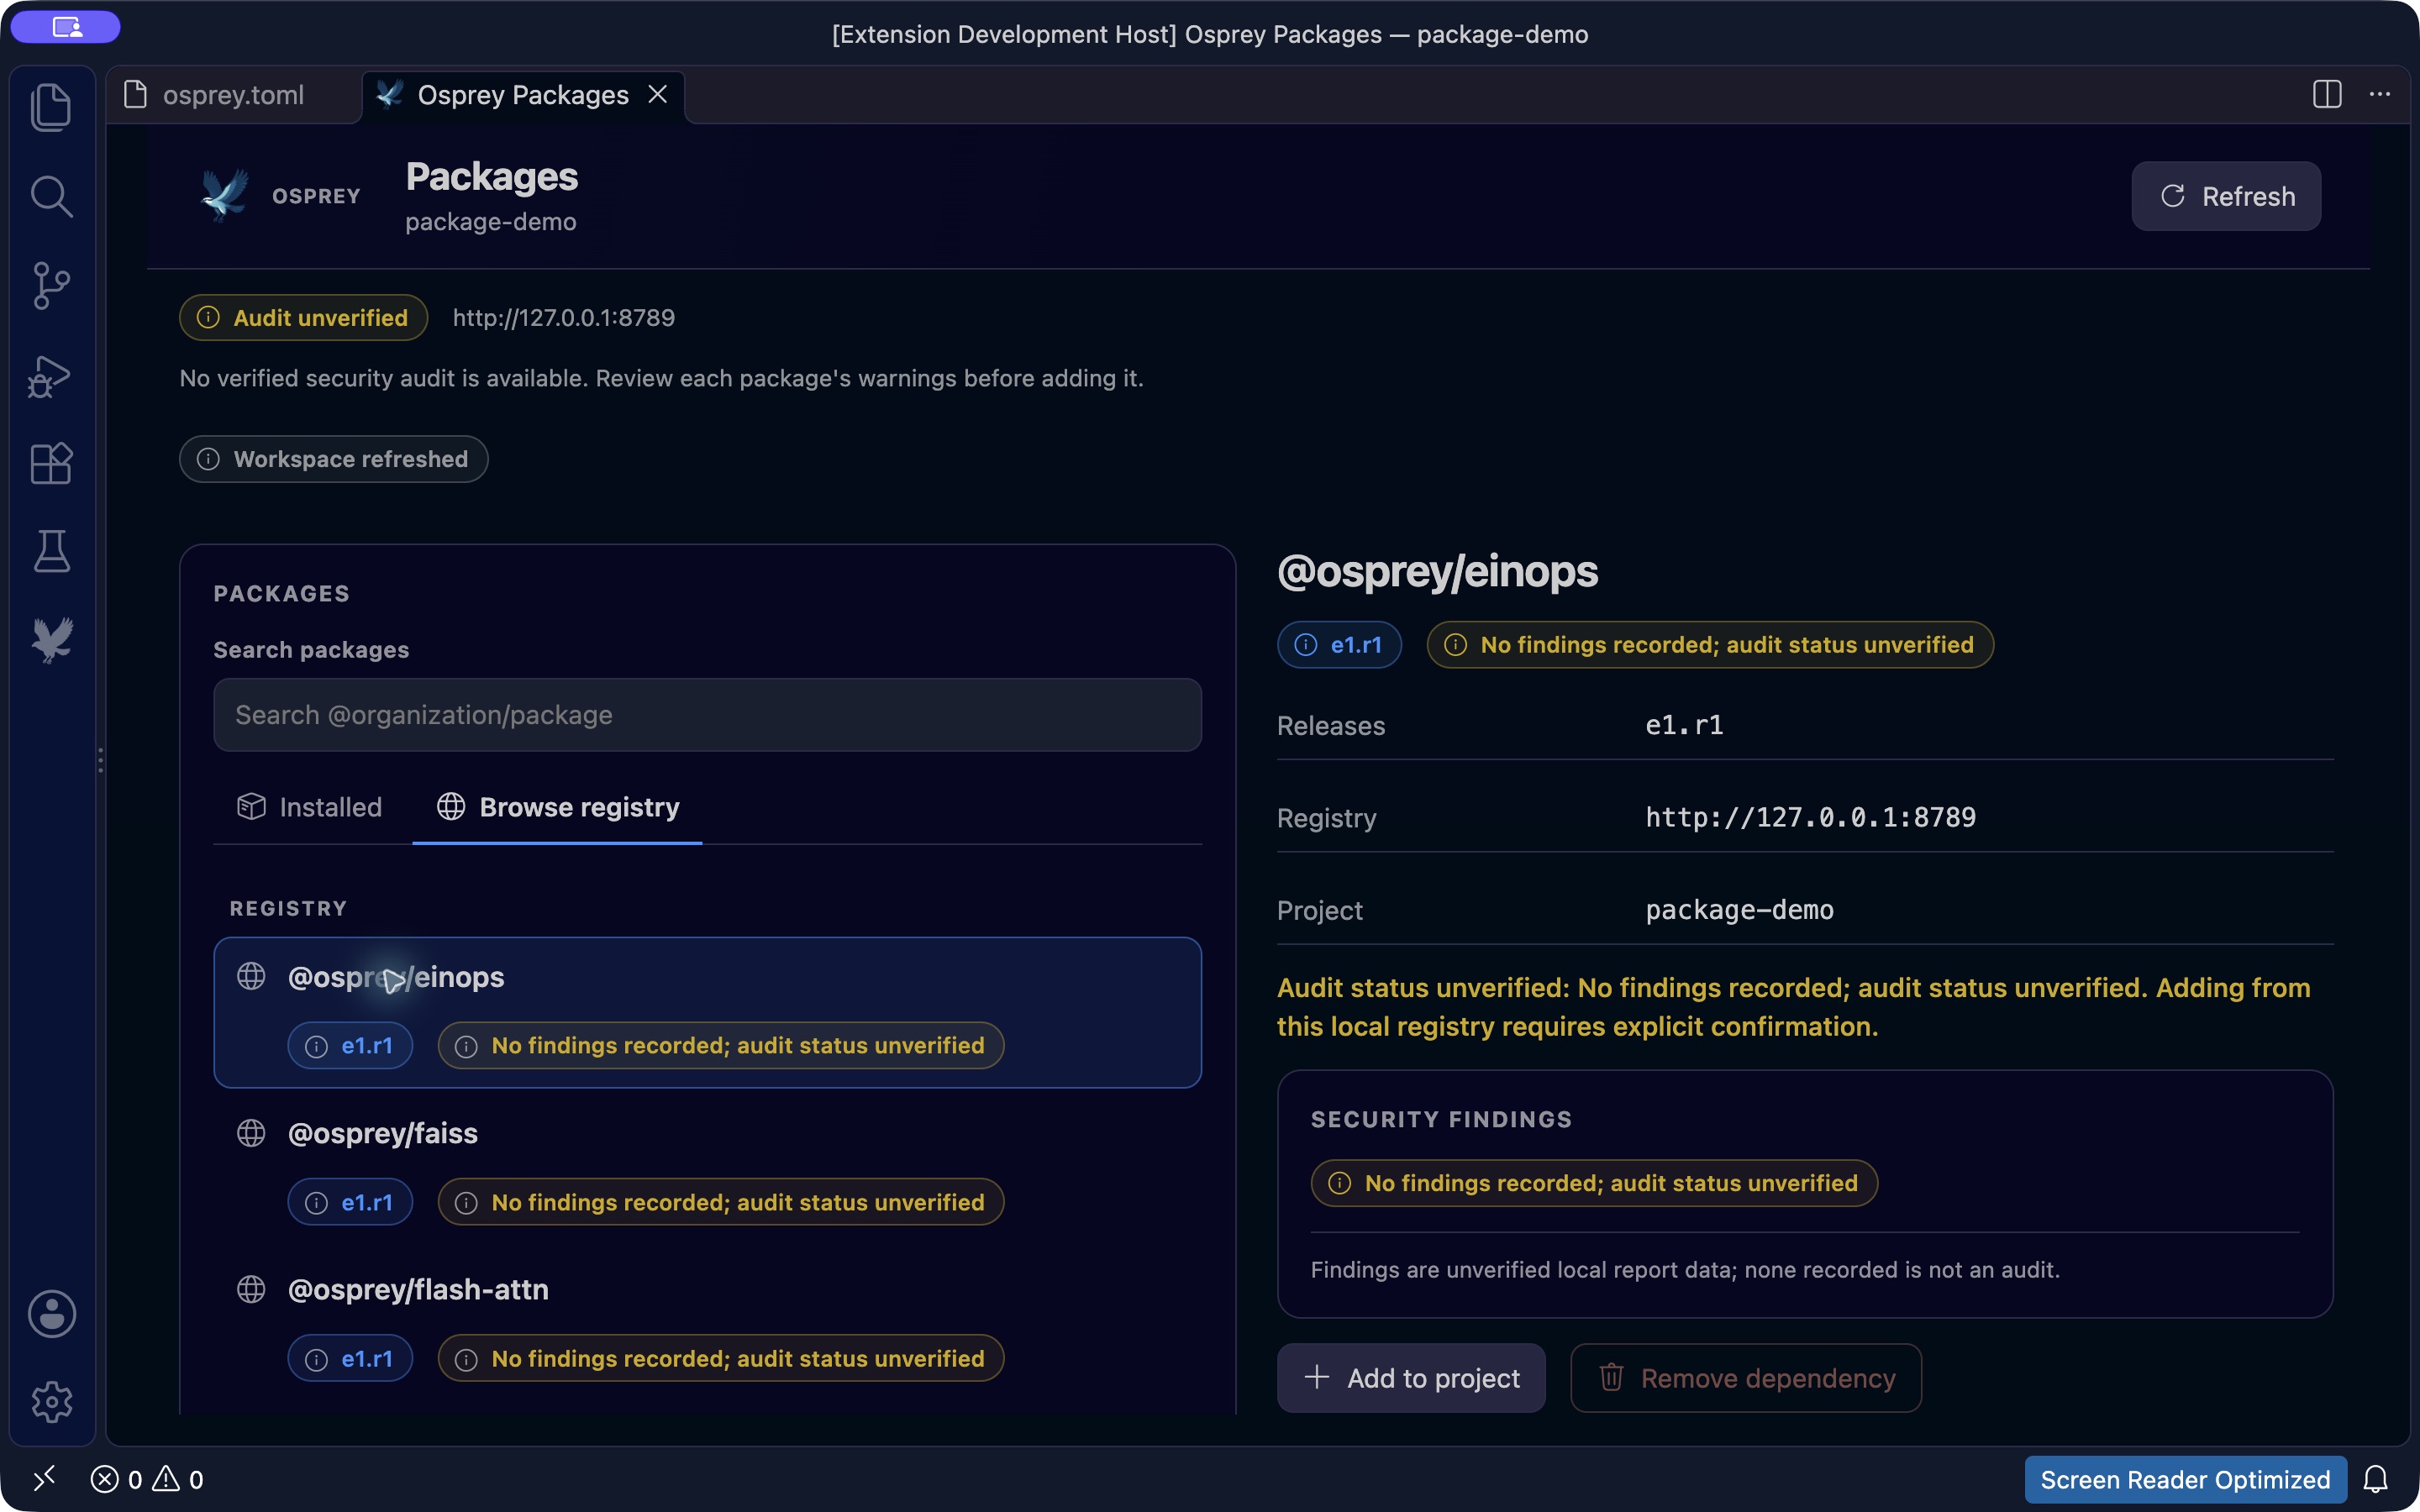Click the Registry value http://127.0.0.1:8789 in details

click(x=1811, y=817)
